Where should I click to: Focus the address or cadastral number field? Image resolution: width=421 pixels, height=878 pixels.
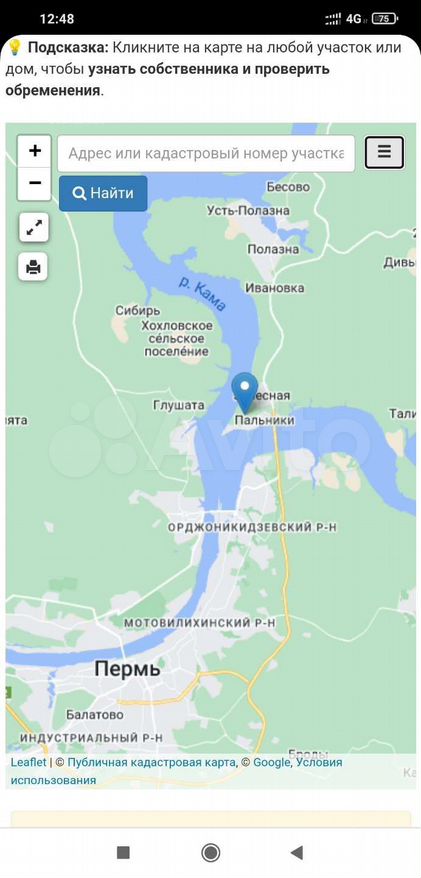click(207, 153)
